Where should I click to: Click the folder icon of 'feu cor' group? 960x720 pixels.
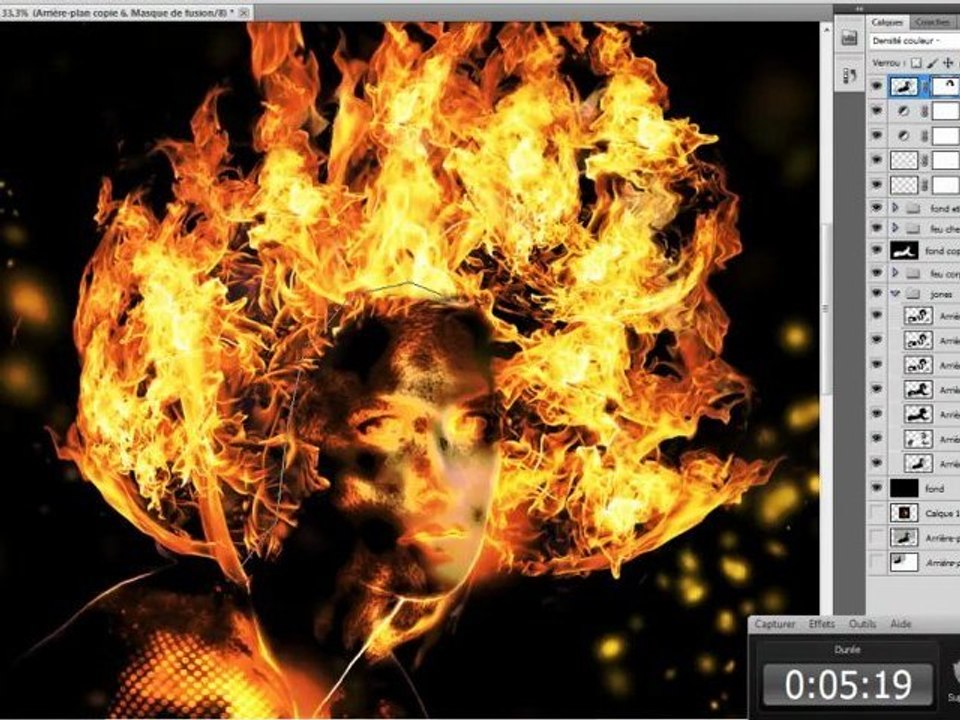click(913, 273)
